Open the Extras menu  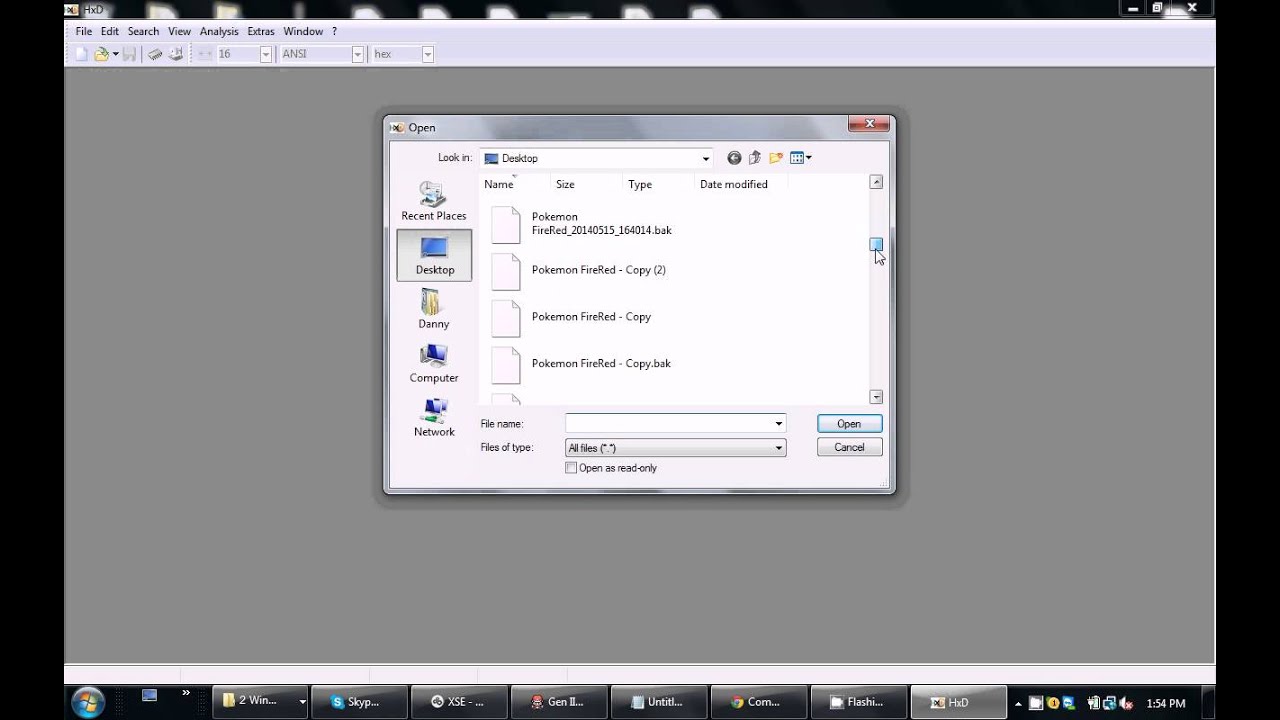261,31
